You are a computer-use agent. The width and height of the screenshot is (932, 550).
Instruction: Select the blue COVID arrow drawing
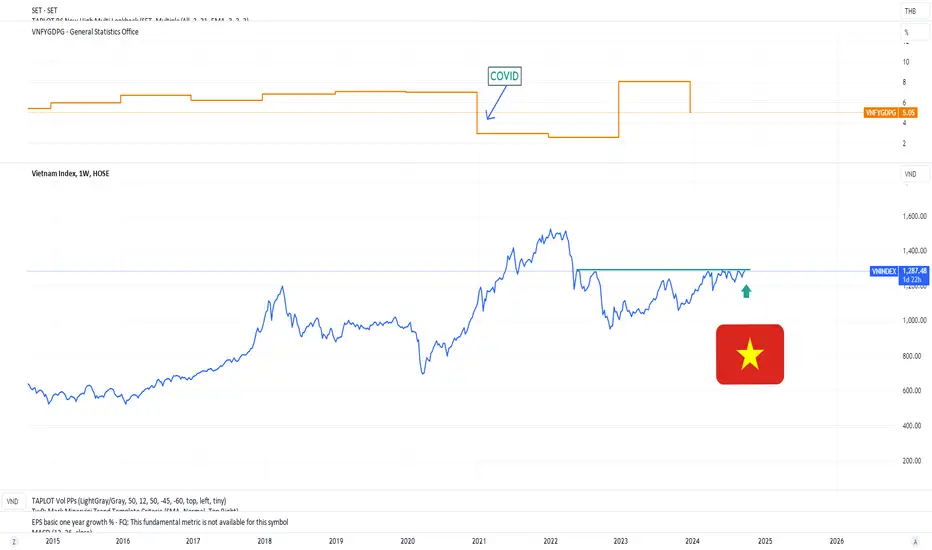496,103
